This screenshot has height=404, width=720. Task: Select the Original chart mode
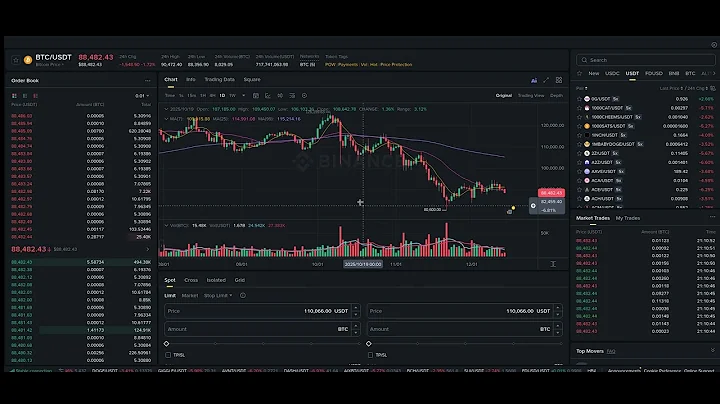click(x=504, y=95)
